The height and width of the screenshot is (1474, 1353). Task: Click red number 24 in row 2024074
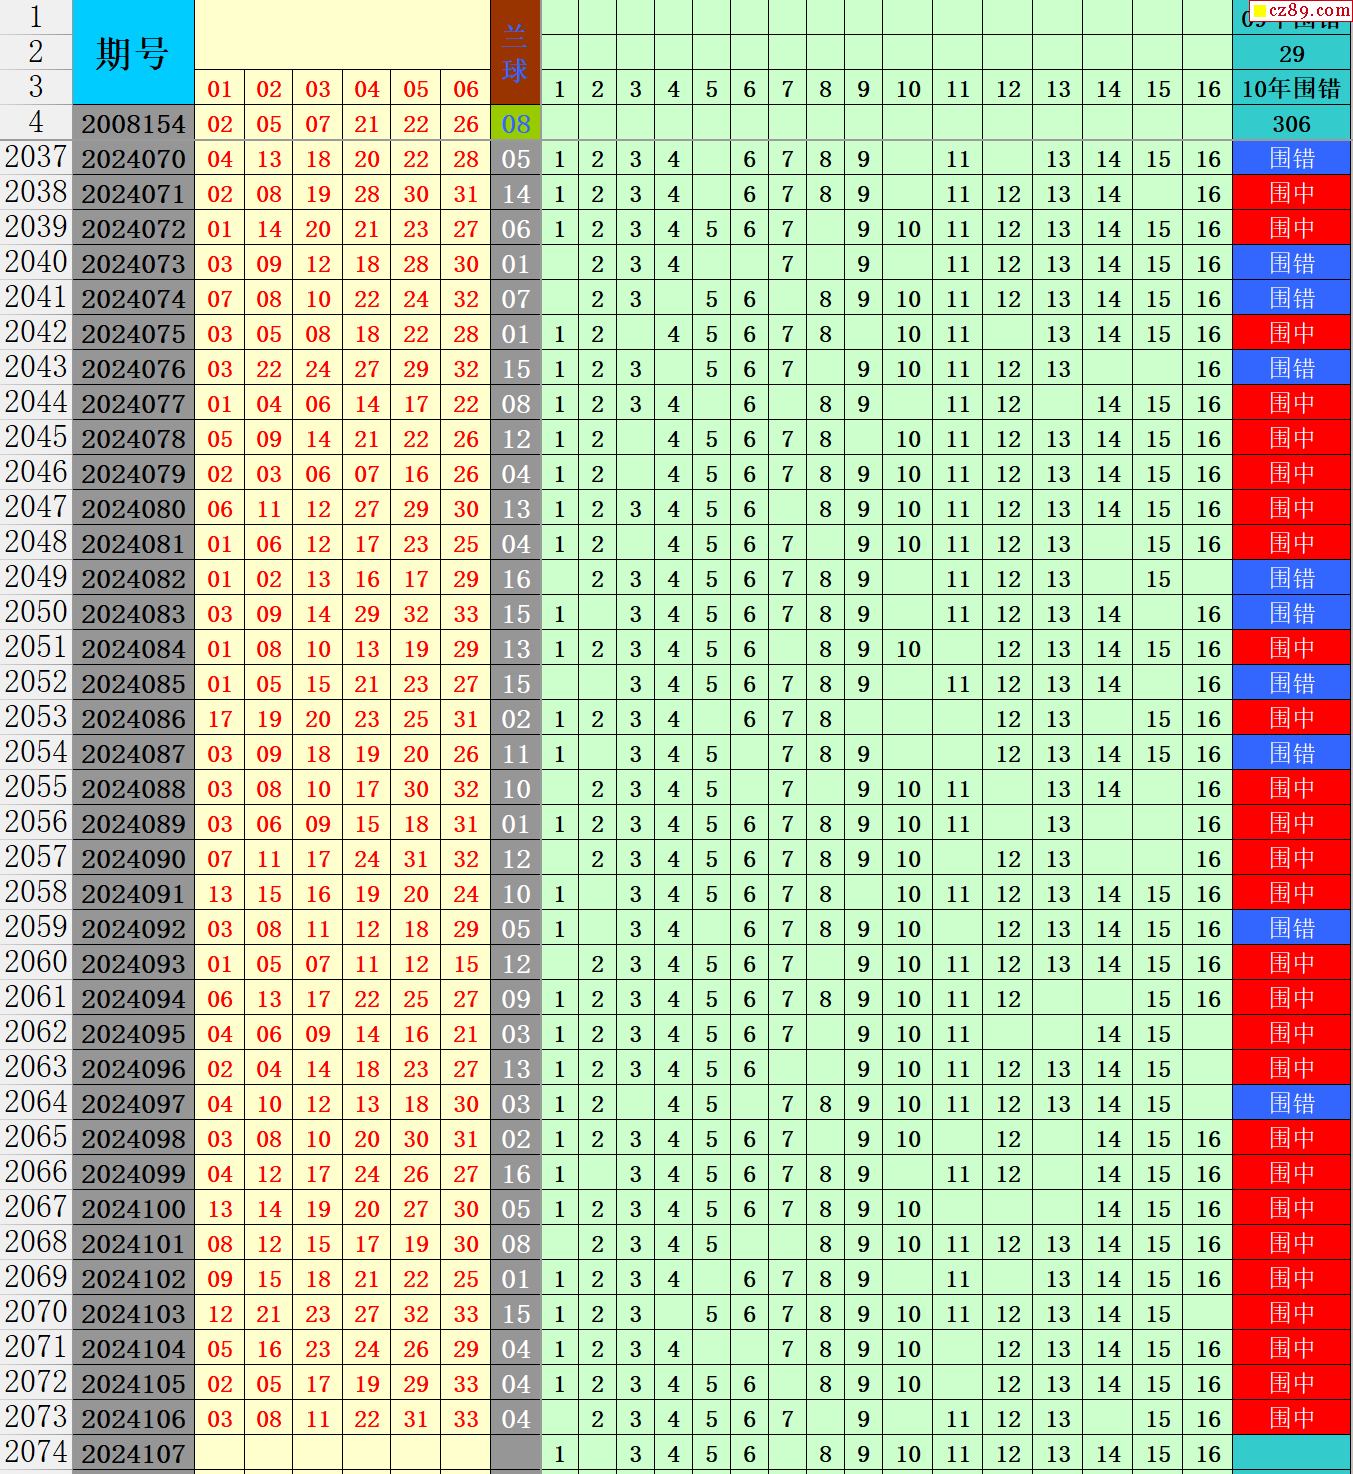[416, 299]
